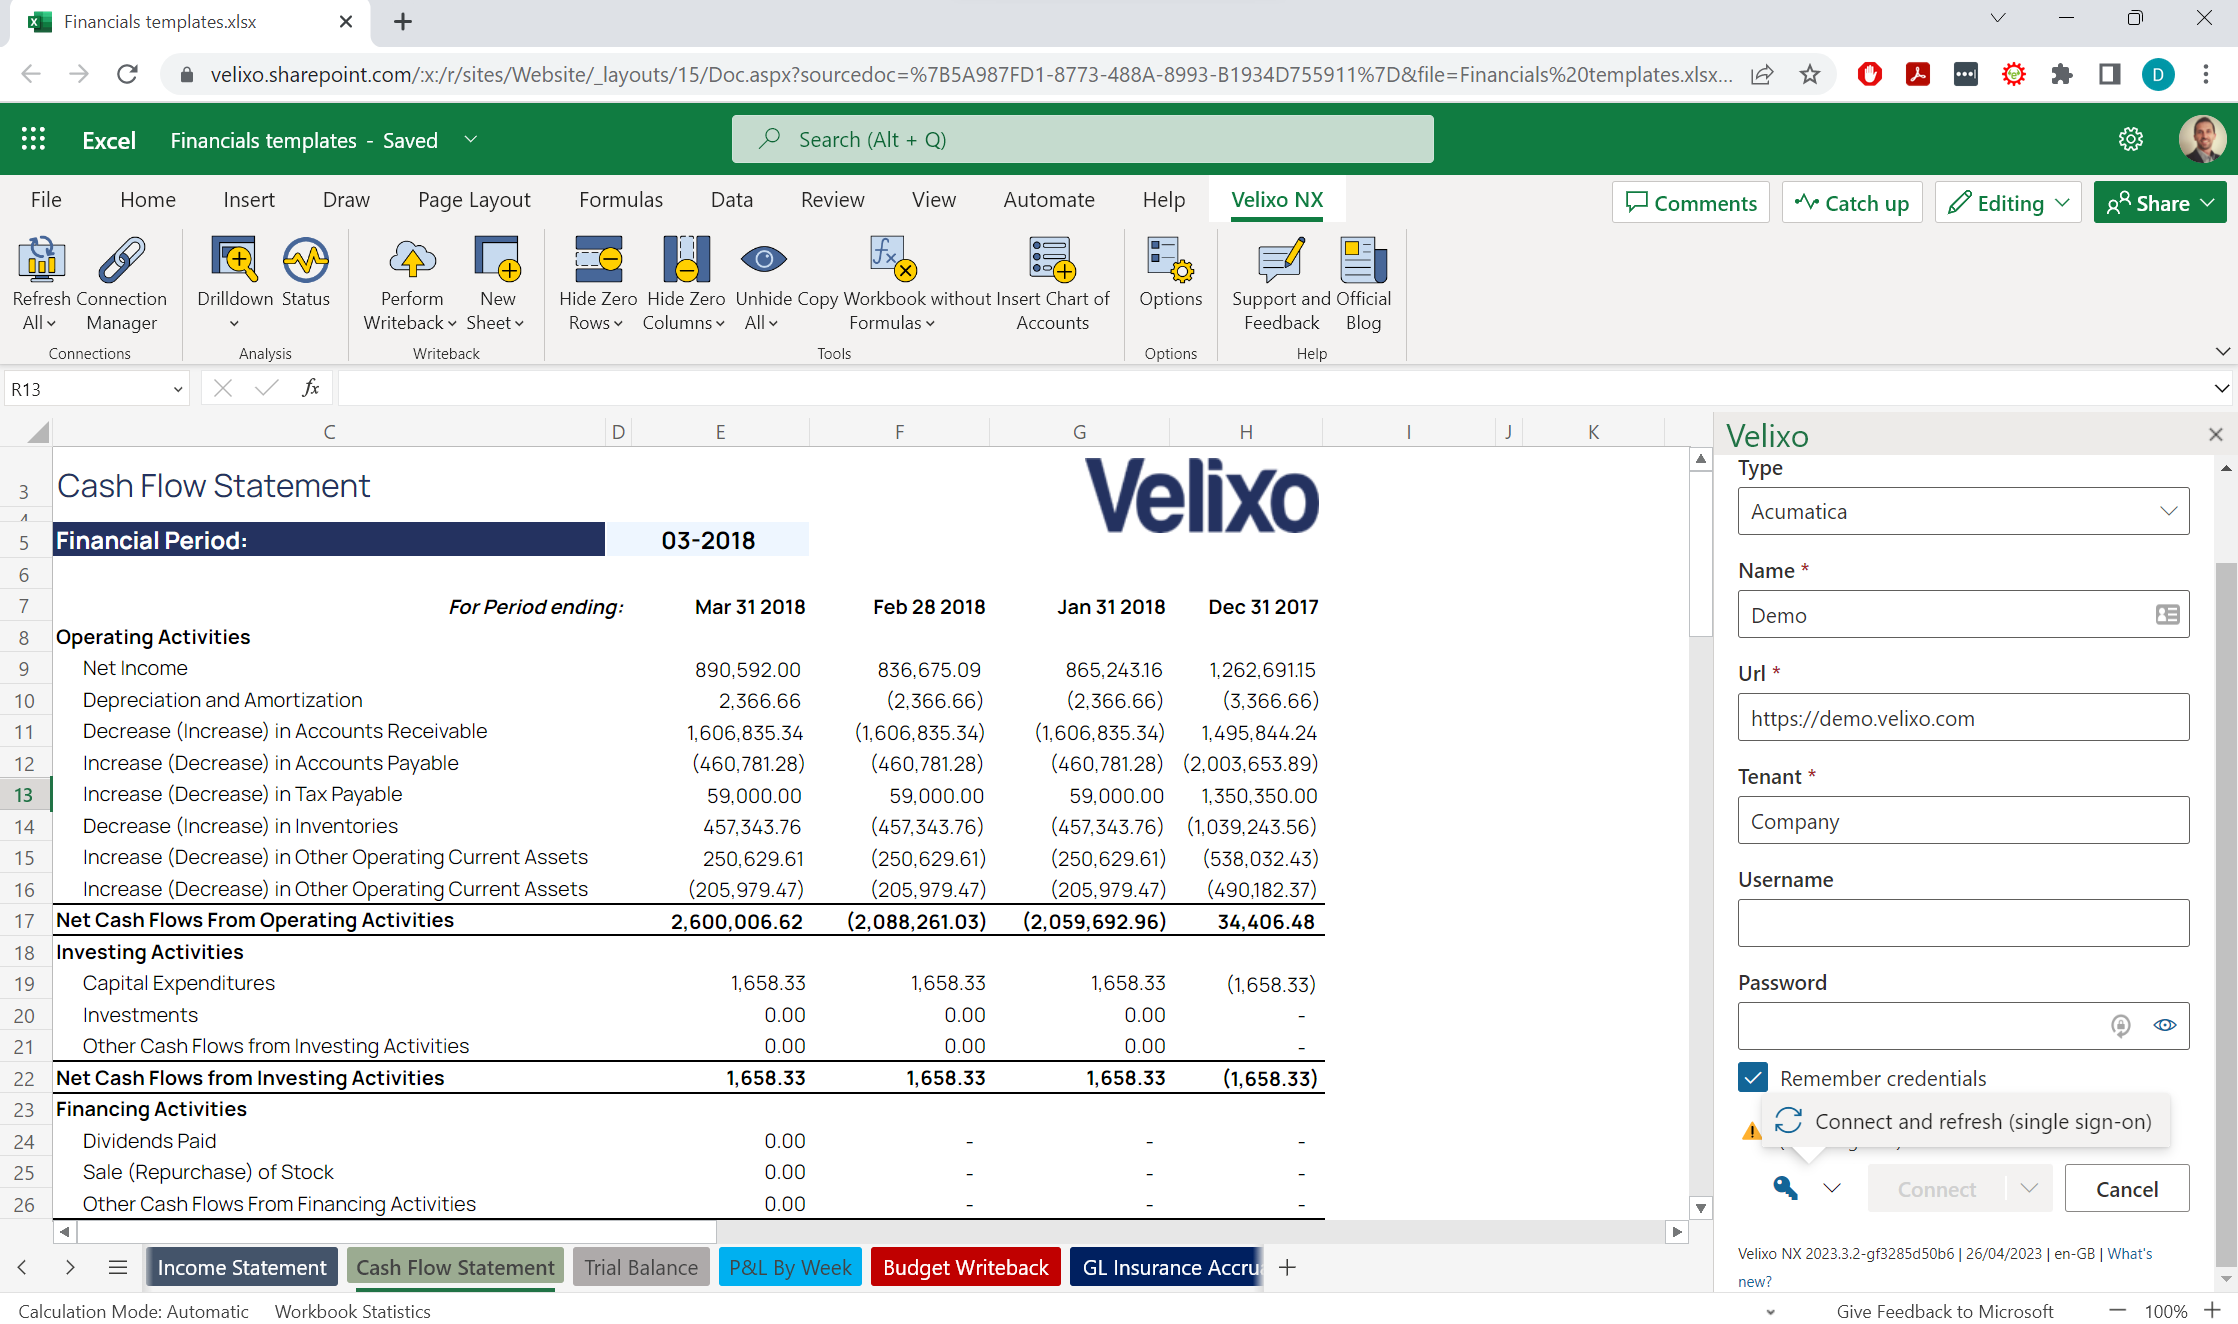The image size is (2238, 1324).
Task: Select the Trial Balance sheet tab
Action: [x=641, y=1267]
